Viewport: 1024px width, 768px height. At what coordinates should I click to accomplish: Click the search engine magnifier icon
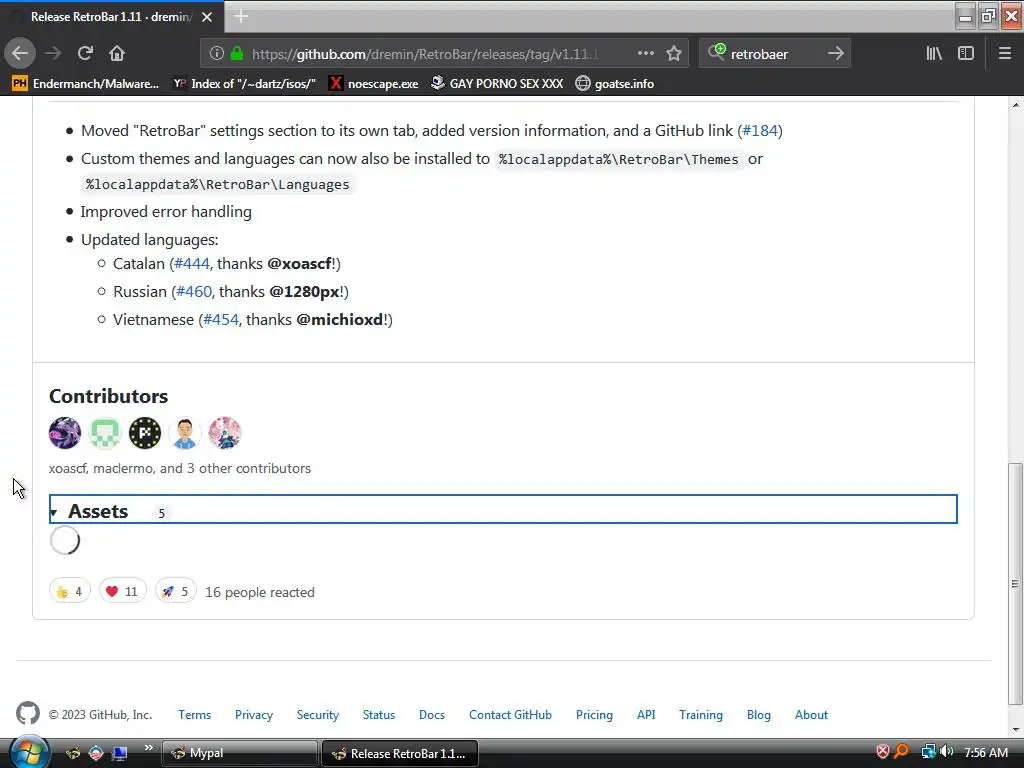716,52
